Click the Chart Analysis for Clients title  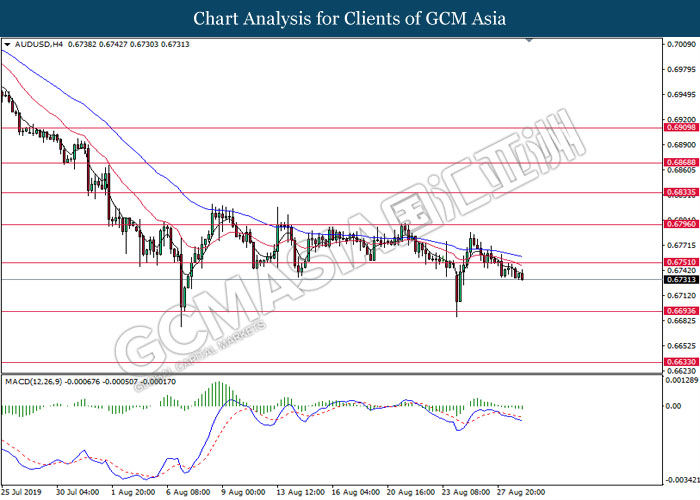pyautogui.click(x=350, y=19)
